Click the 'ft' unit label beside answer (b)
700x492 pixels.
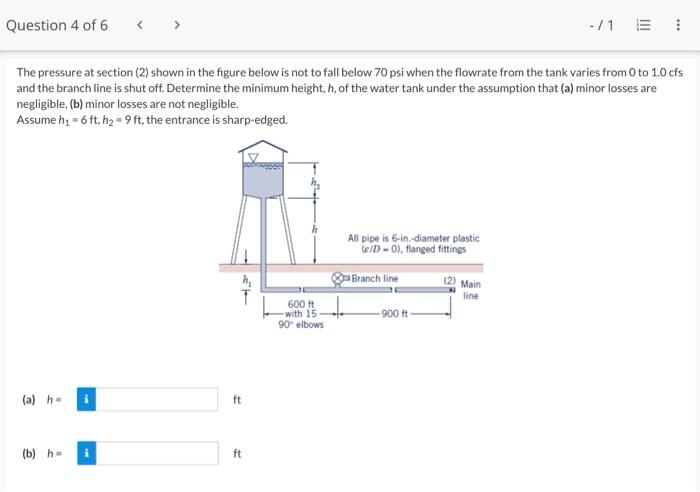(x=237, y=454)
